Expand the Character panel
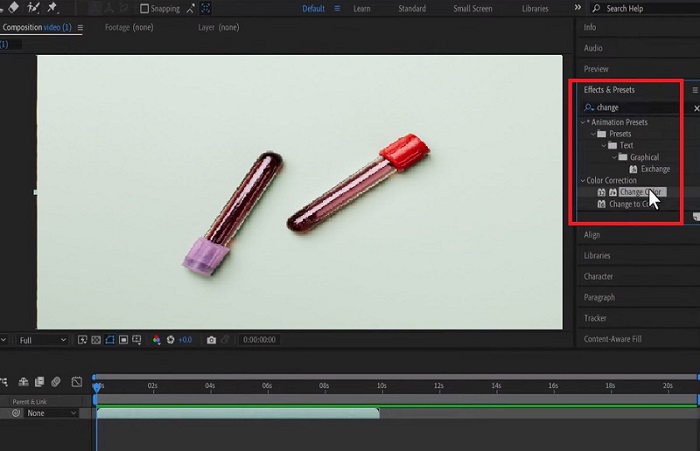 pyautogui.click(x=598, y=276)
